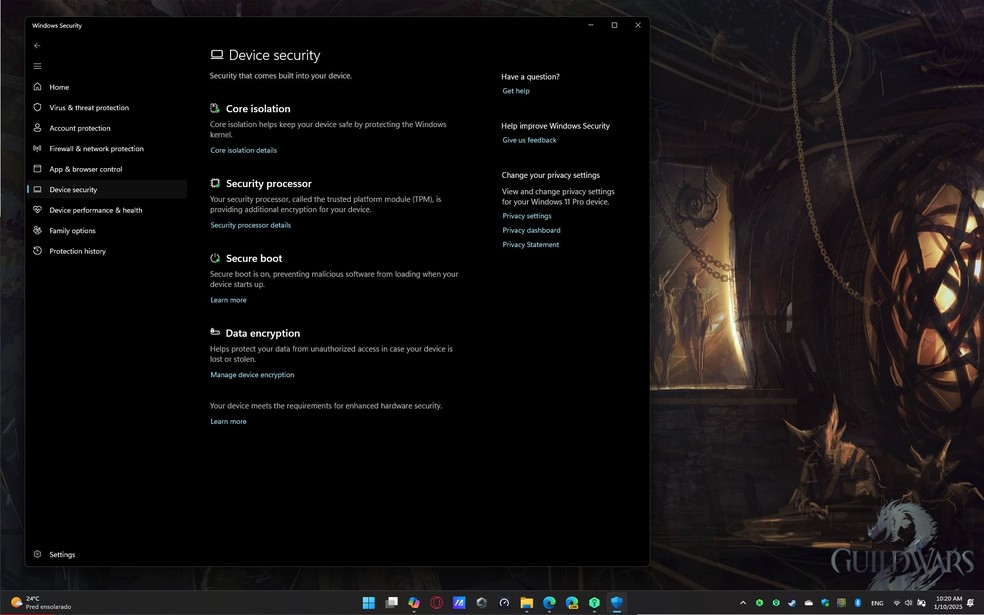984x615 pixels.
Task: Collapse the hamburger navigation menu
Action: coord(37,66)
